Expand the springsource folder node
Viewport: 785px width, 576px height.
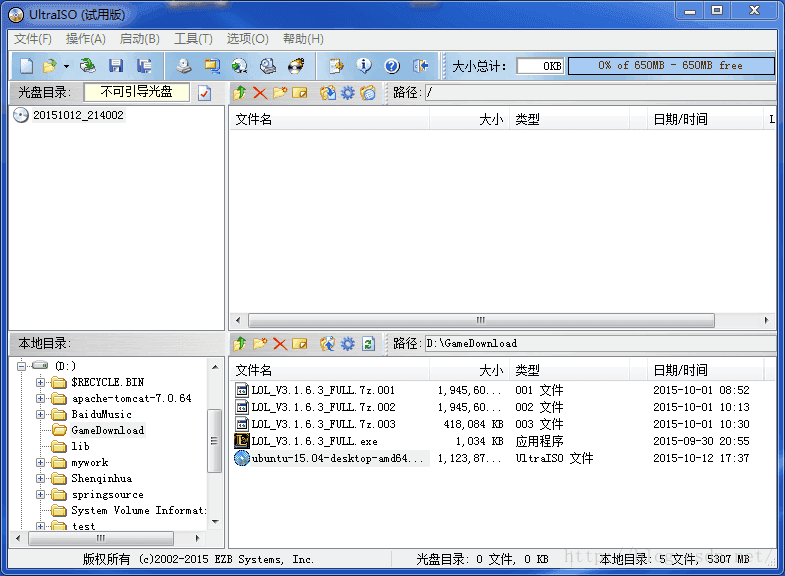(41, 495)
